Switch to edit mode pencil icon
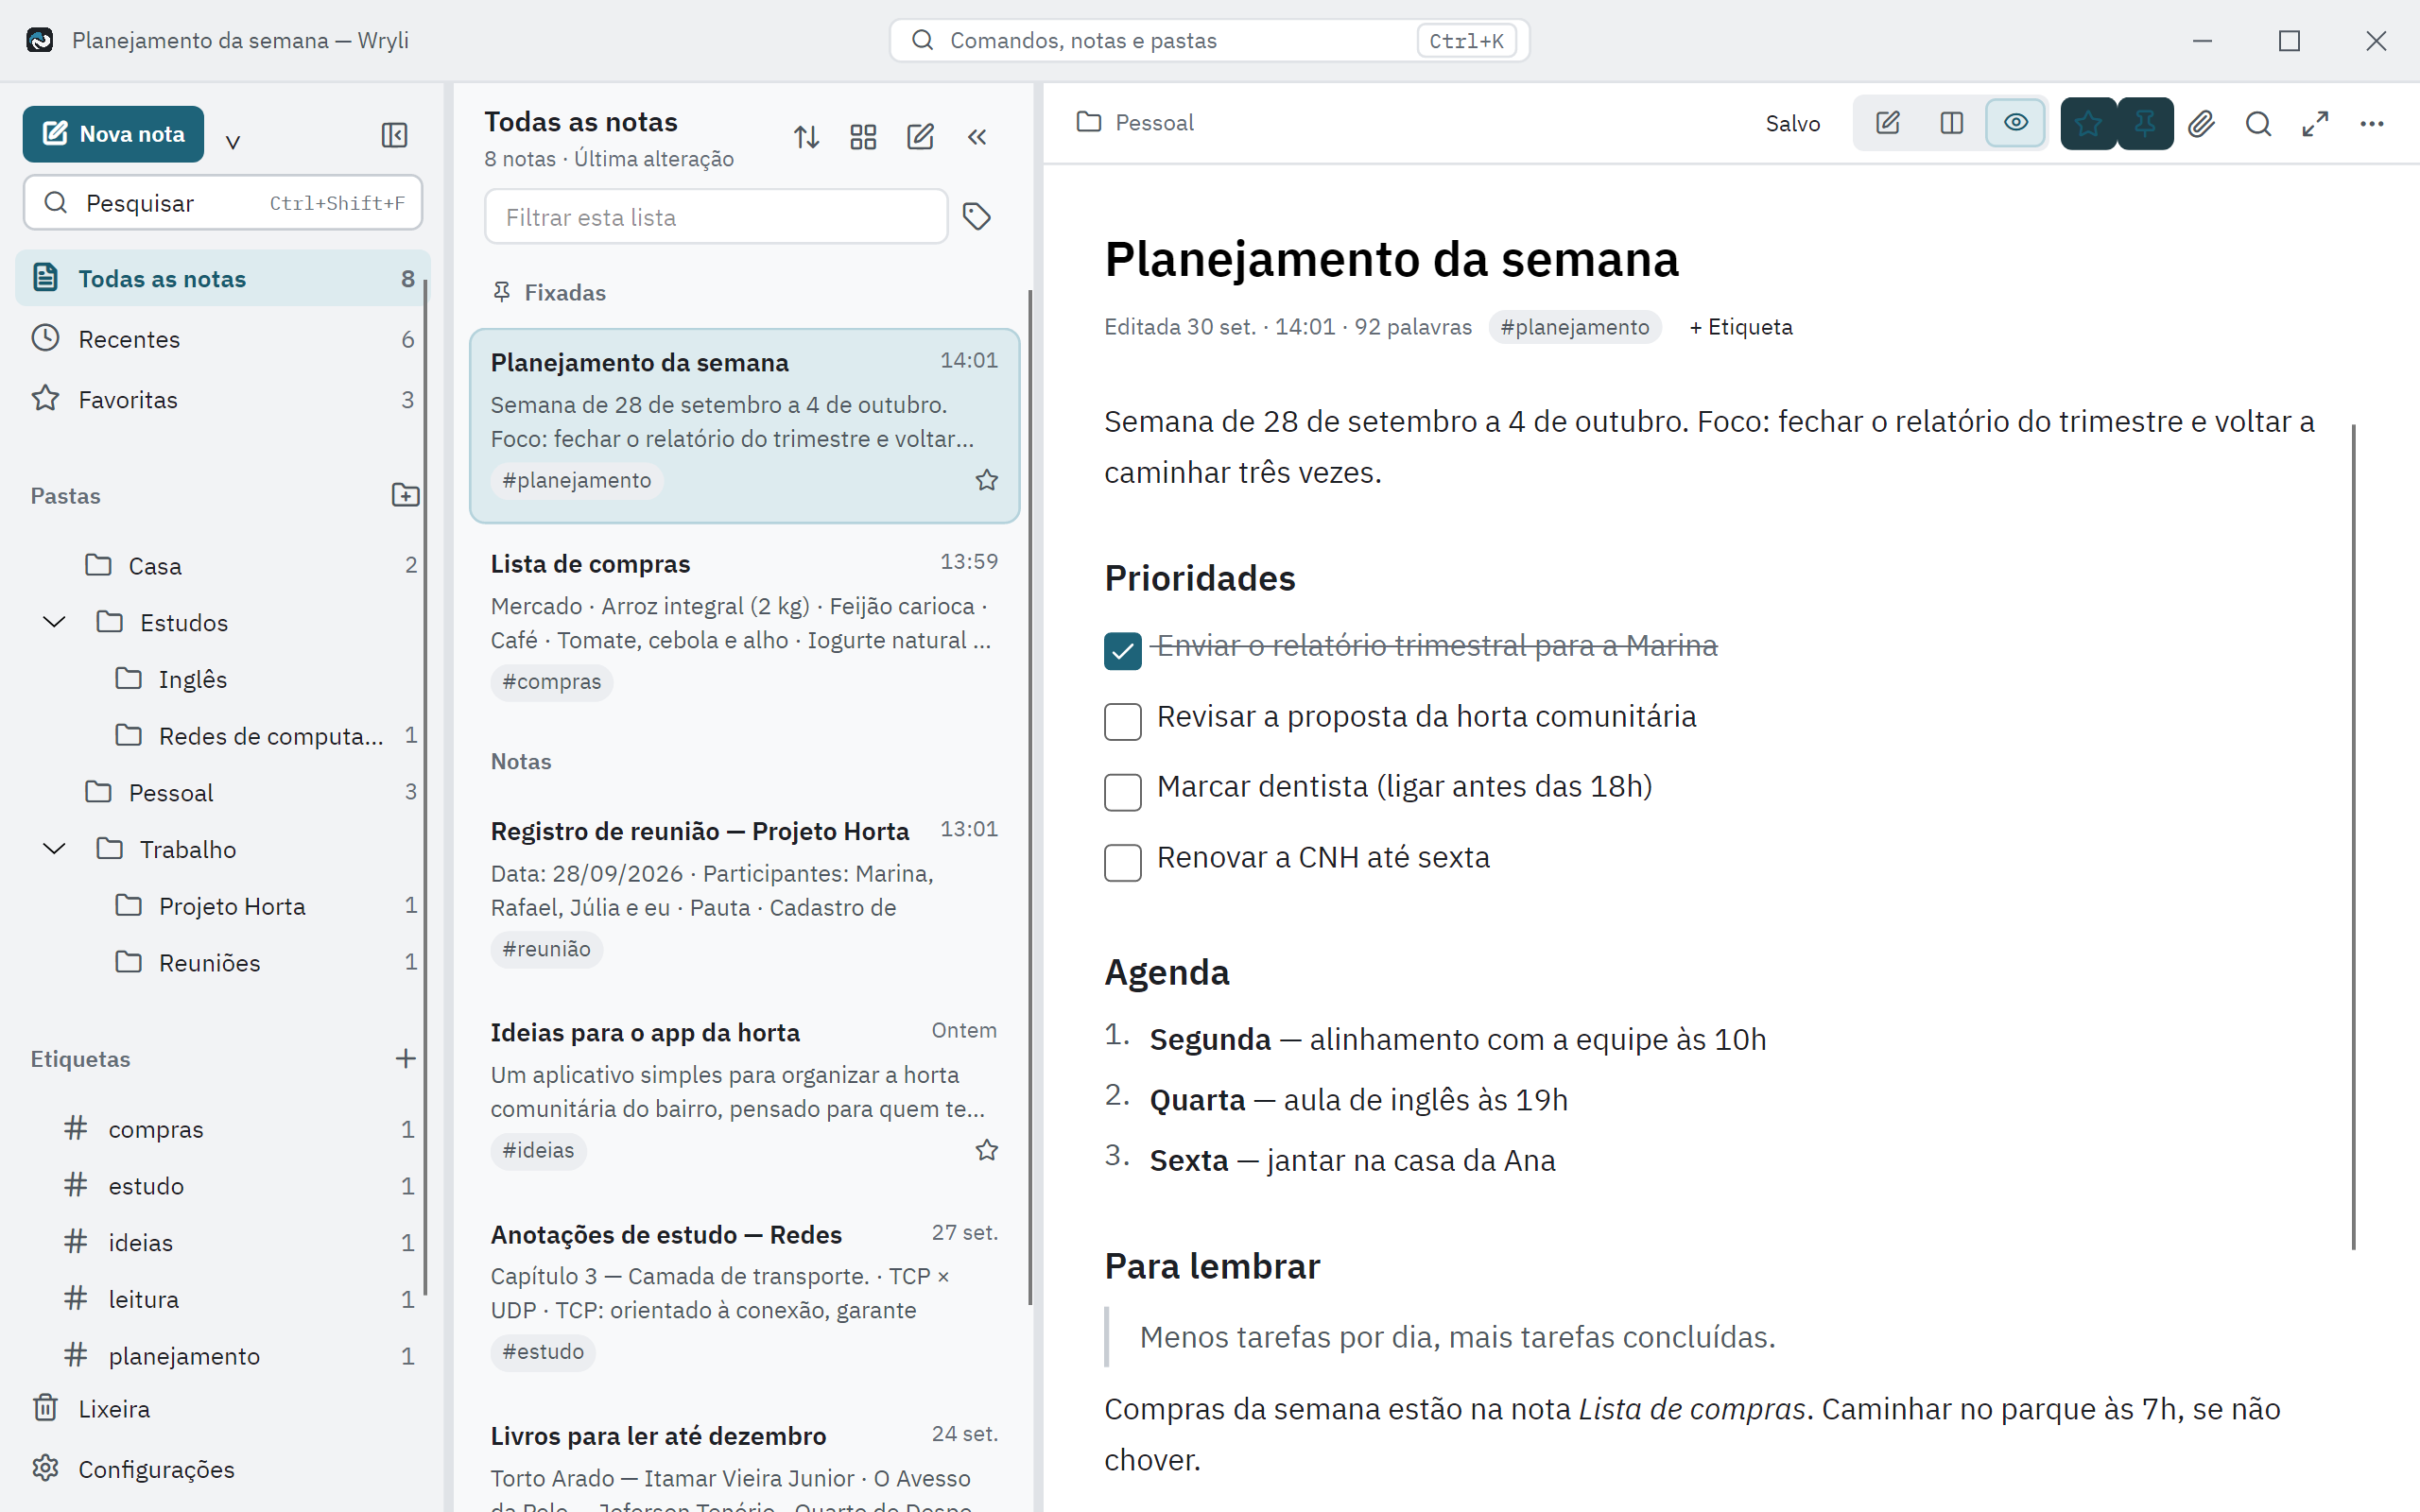Viewport: 2420px width, 1512px height. coord(1888,123)
